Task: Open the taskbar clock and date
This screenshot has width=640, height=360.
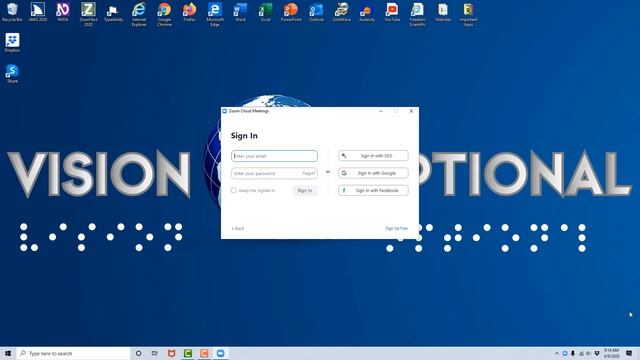Action: pyautogui.click(x=611, y=353)
